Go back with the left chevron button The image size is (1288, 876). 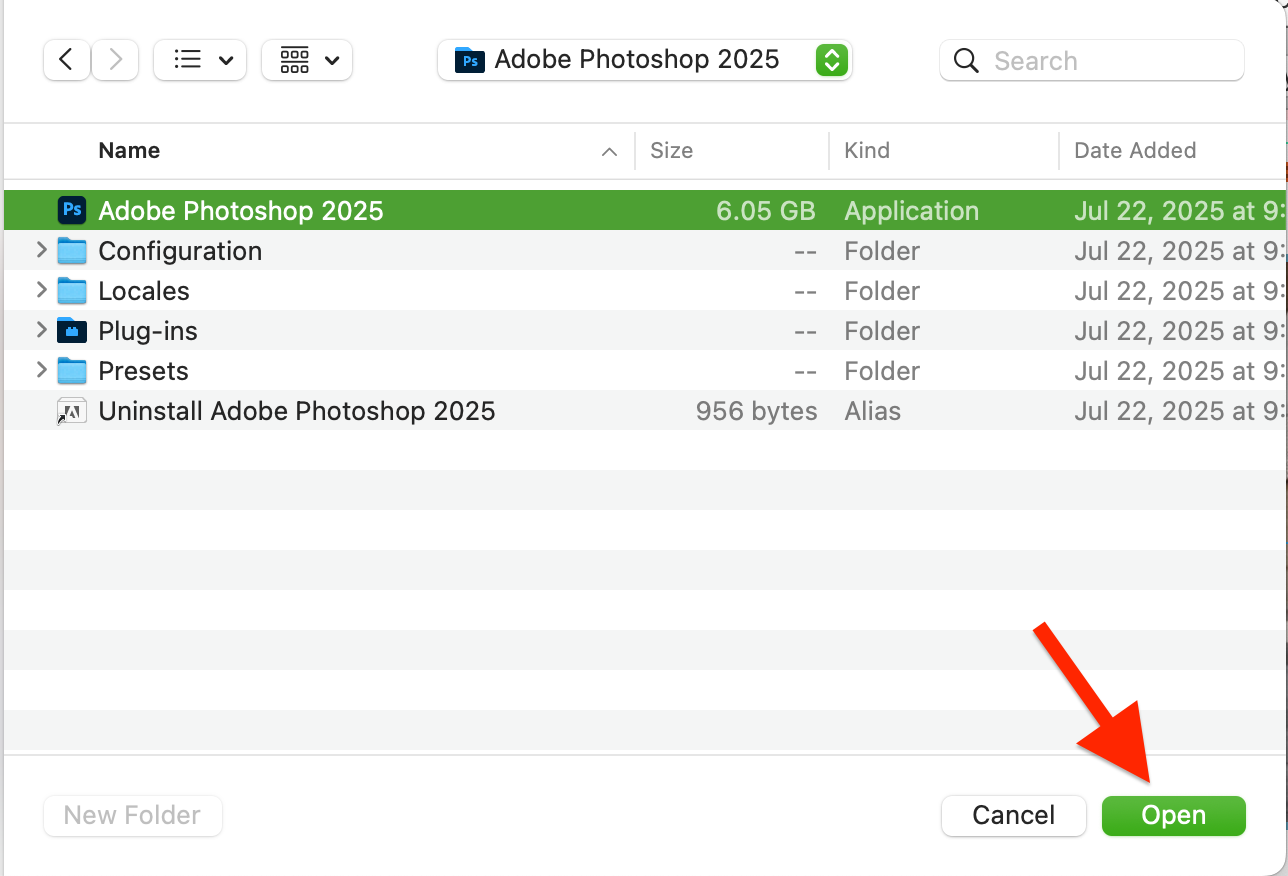pyautogui.click(x=67, y=60)
